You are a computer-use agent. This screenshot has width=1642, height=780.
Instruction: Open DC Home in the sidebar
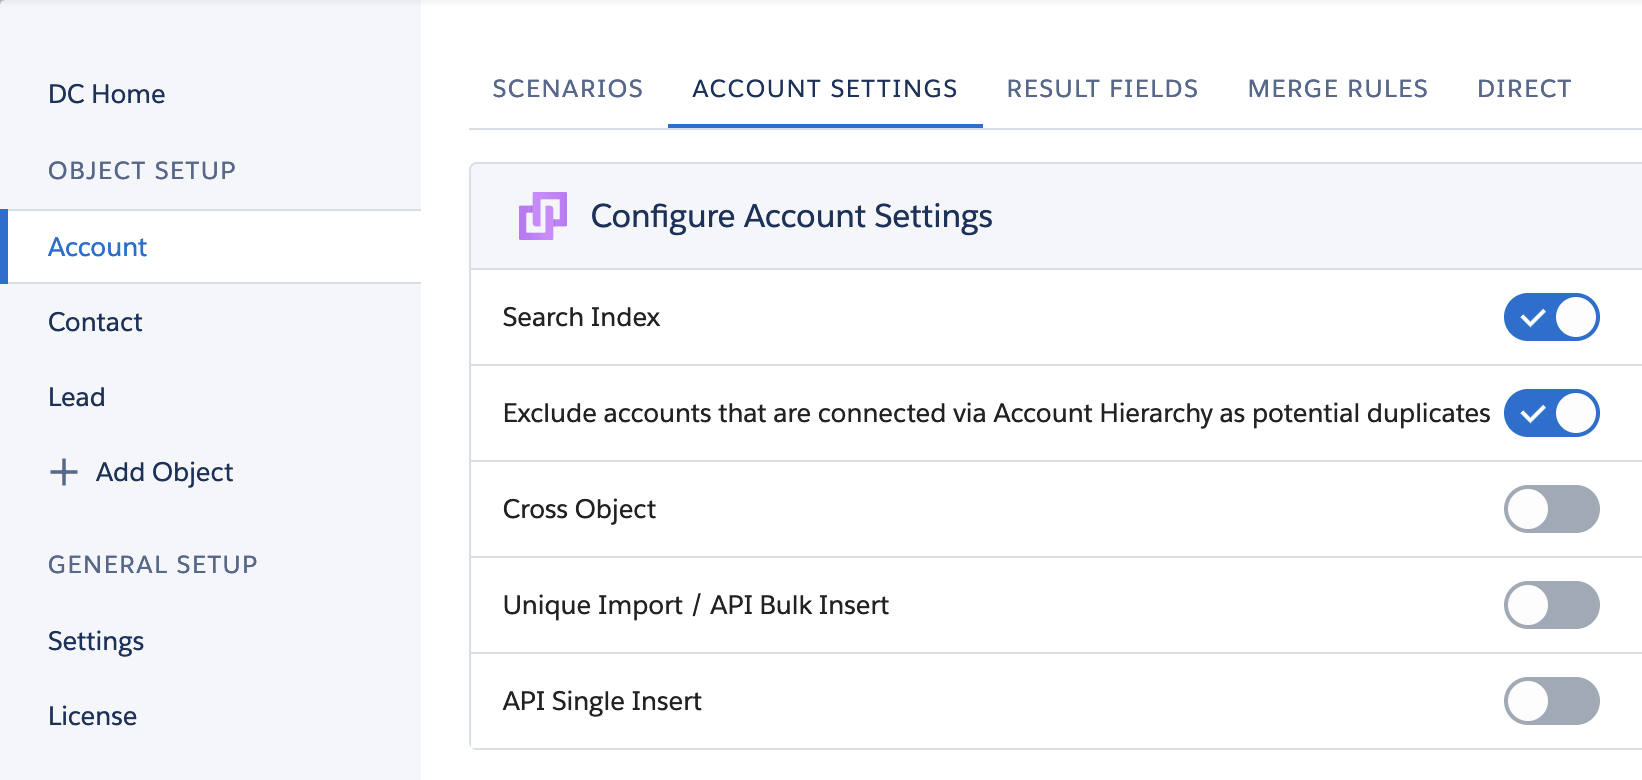pos(107,94)
